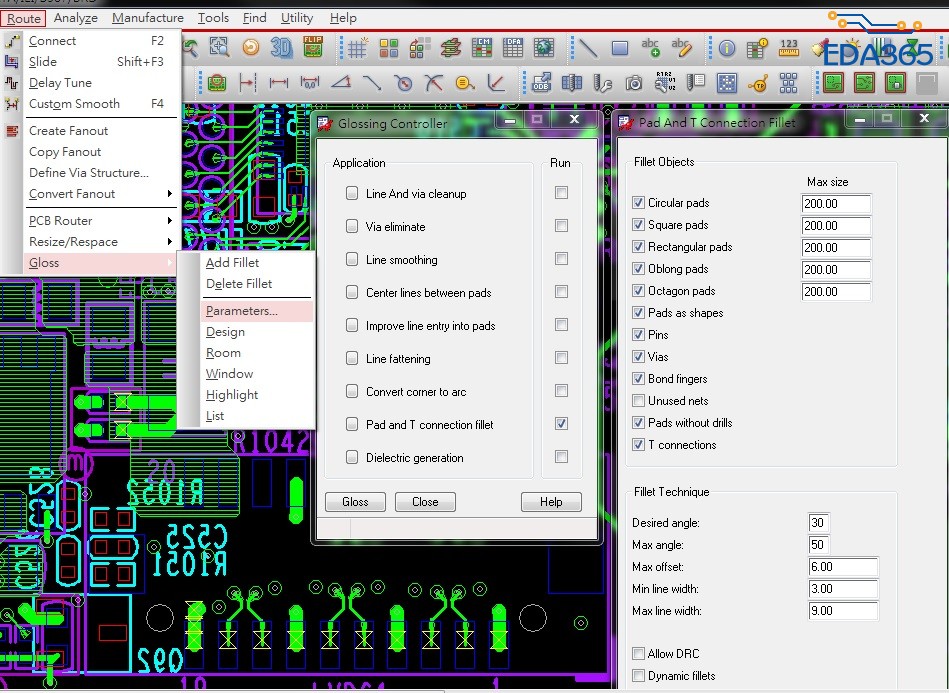Select the Add Line tool icon
Viewport: 949px width, 693px height.
tap(589, 47)
